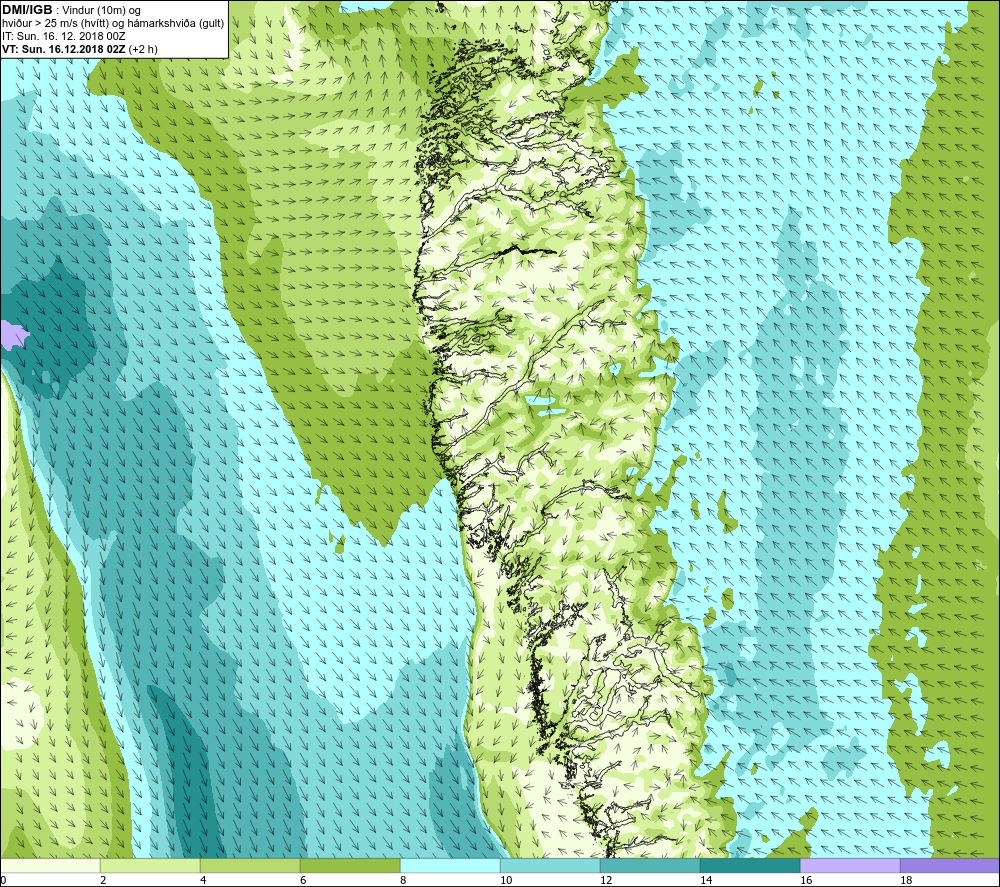
Task: Click the scale label '16'
Action: [806, 881]
